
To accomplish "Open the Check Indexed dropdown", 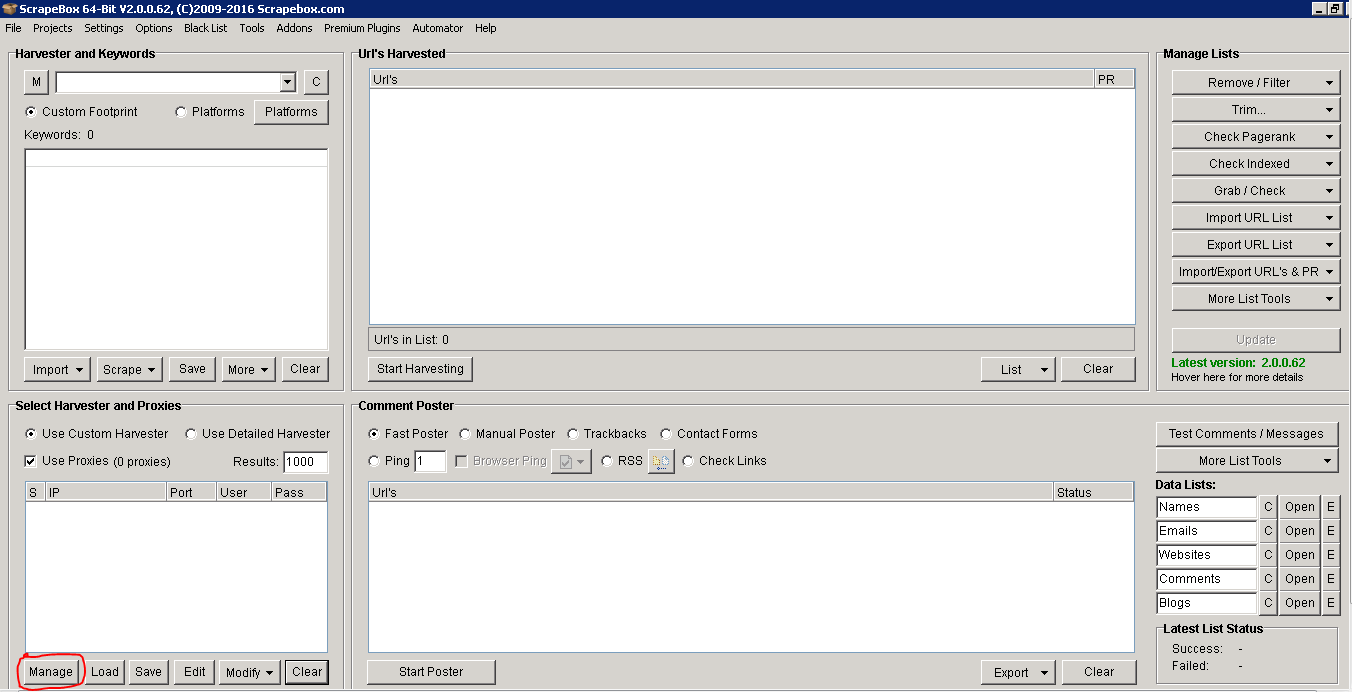I will (1256, 163).
